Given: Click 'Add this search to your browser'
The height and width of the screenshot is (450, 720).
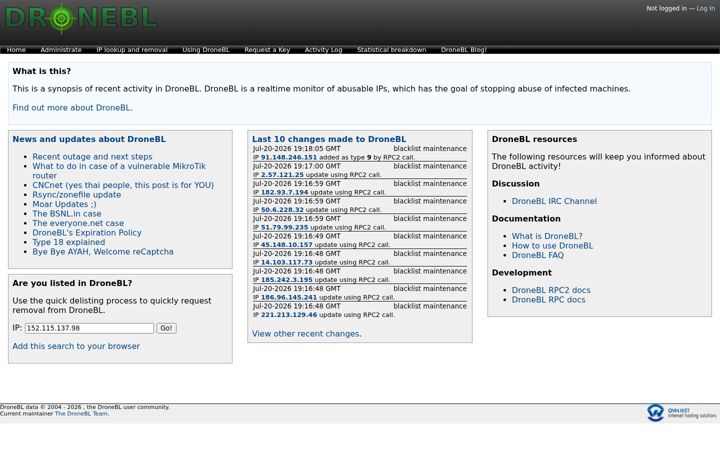Looking at the screenshot, I should pyautogui.click(x=76, y=346).
